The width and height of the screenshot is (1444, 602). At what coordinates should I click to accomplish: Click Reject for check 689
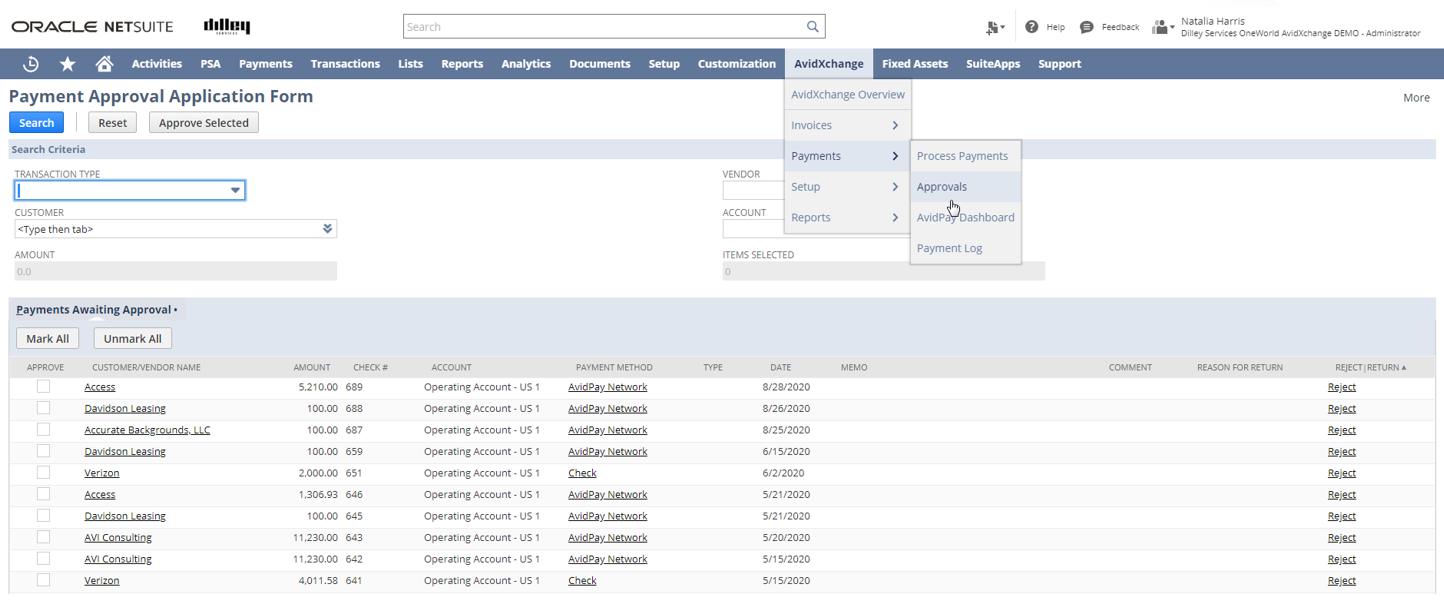coord(1342,387)
